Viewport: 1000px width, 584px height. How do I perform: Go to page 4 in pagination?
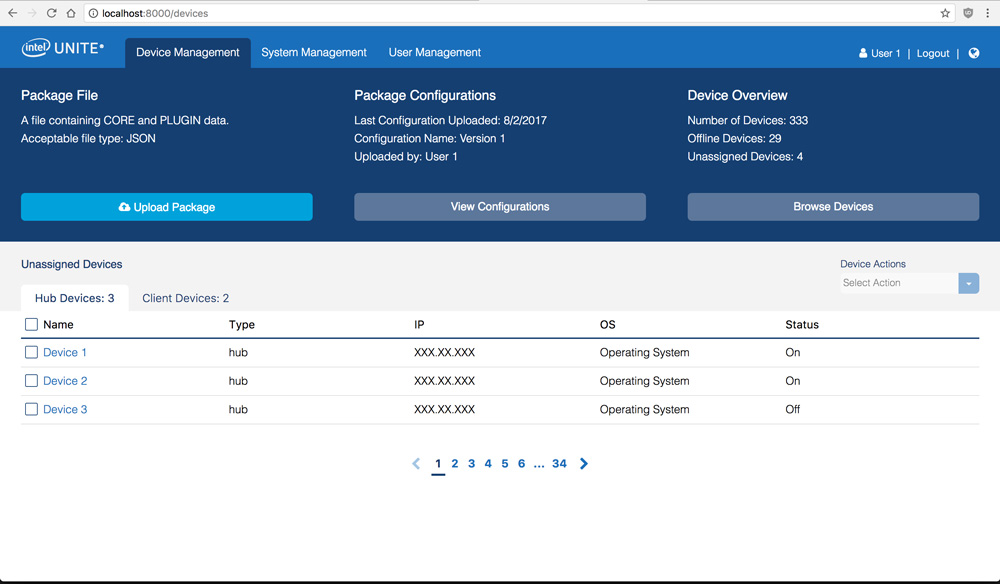[488, 464]
